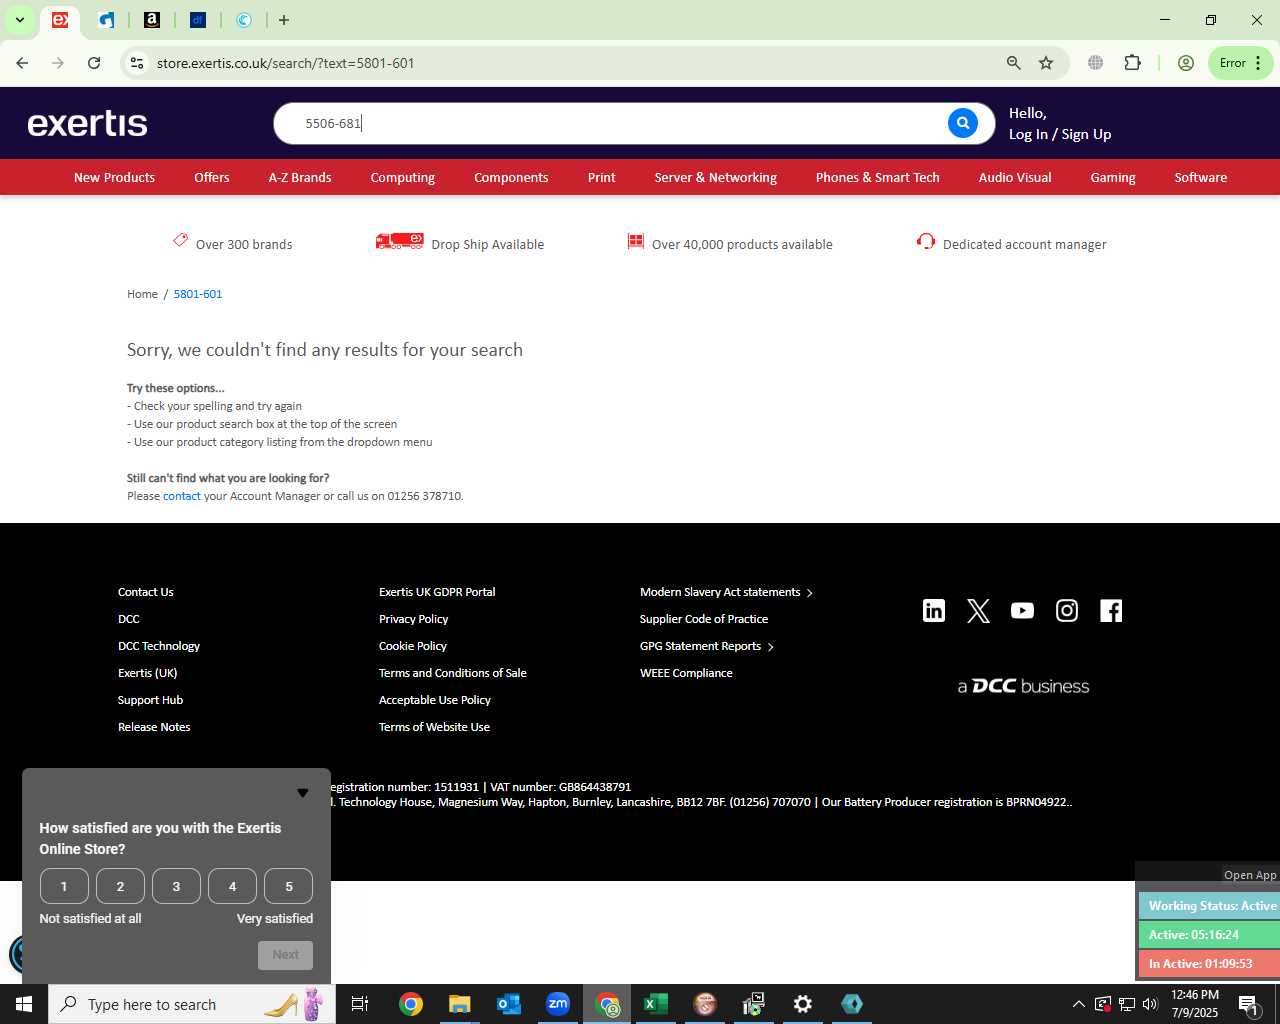Select satisfaction rating 2
This screenshot has width=1280, height=1024.
(120, 886)
